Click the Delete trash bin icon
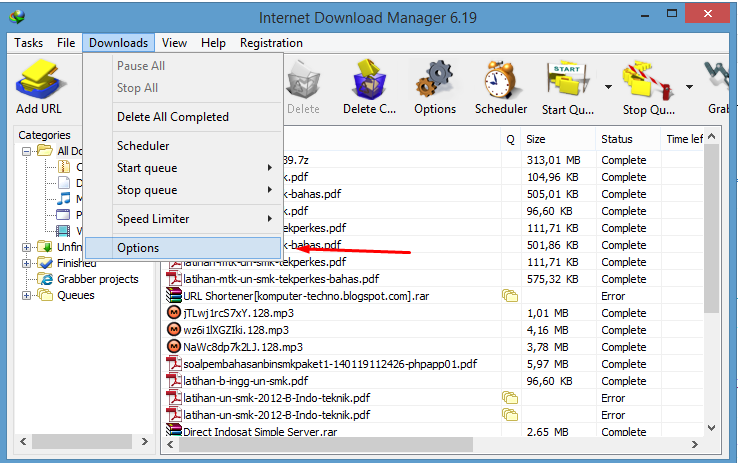Image resolution: width=738 pixels, height=463 pixels. coord(304,81)
